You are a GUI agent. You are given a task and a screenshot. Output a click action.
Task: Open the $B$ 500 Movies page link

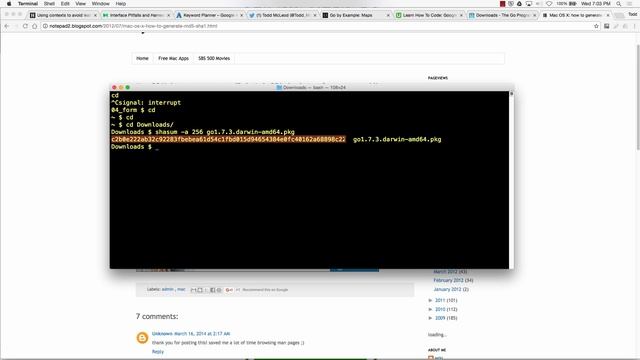[214, 58]
